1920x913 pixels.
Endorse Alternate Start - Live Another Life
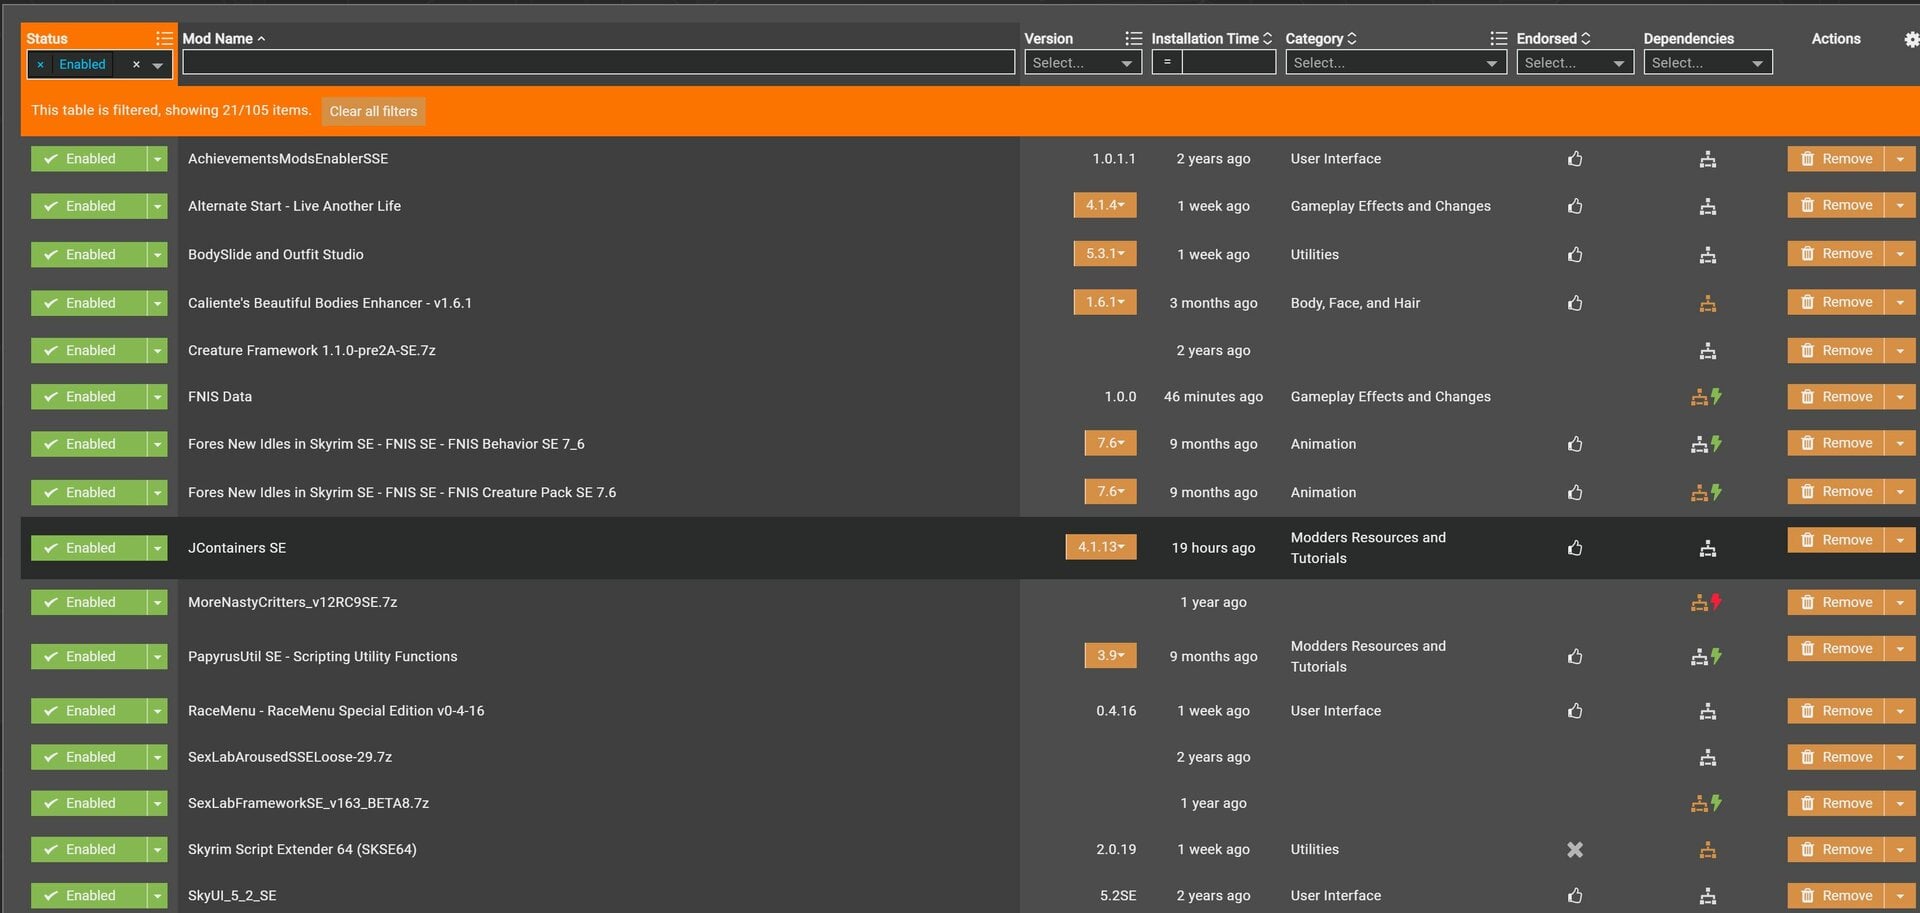coord(1575,206)
